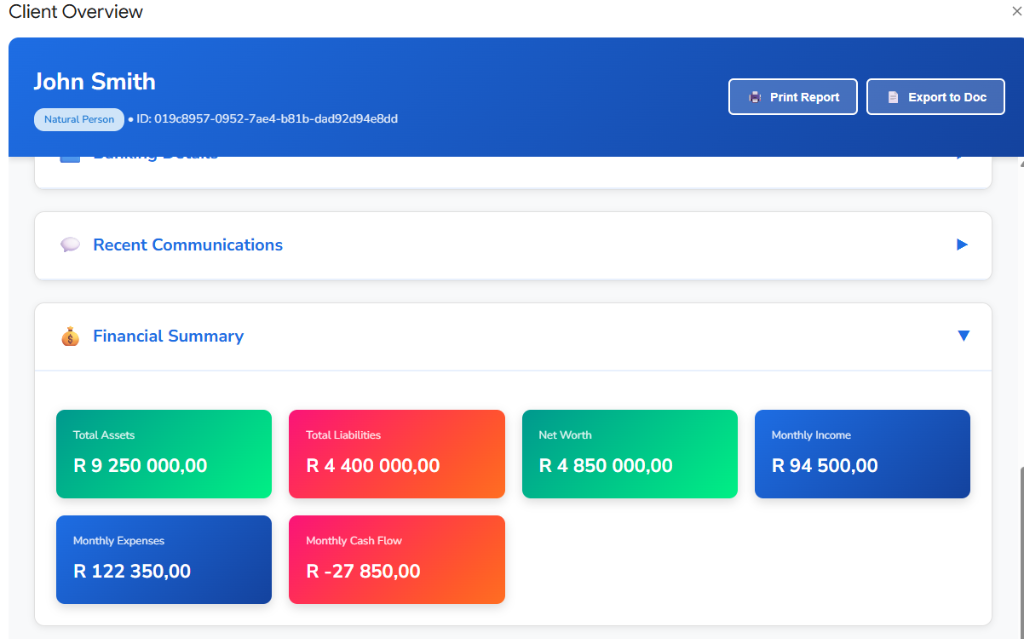Click the negative Monthly Cash Flow card
This screenshot has height=639, width=1024.
396,559
